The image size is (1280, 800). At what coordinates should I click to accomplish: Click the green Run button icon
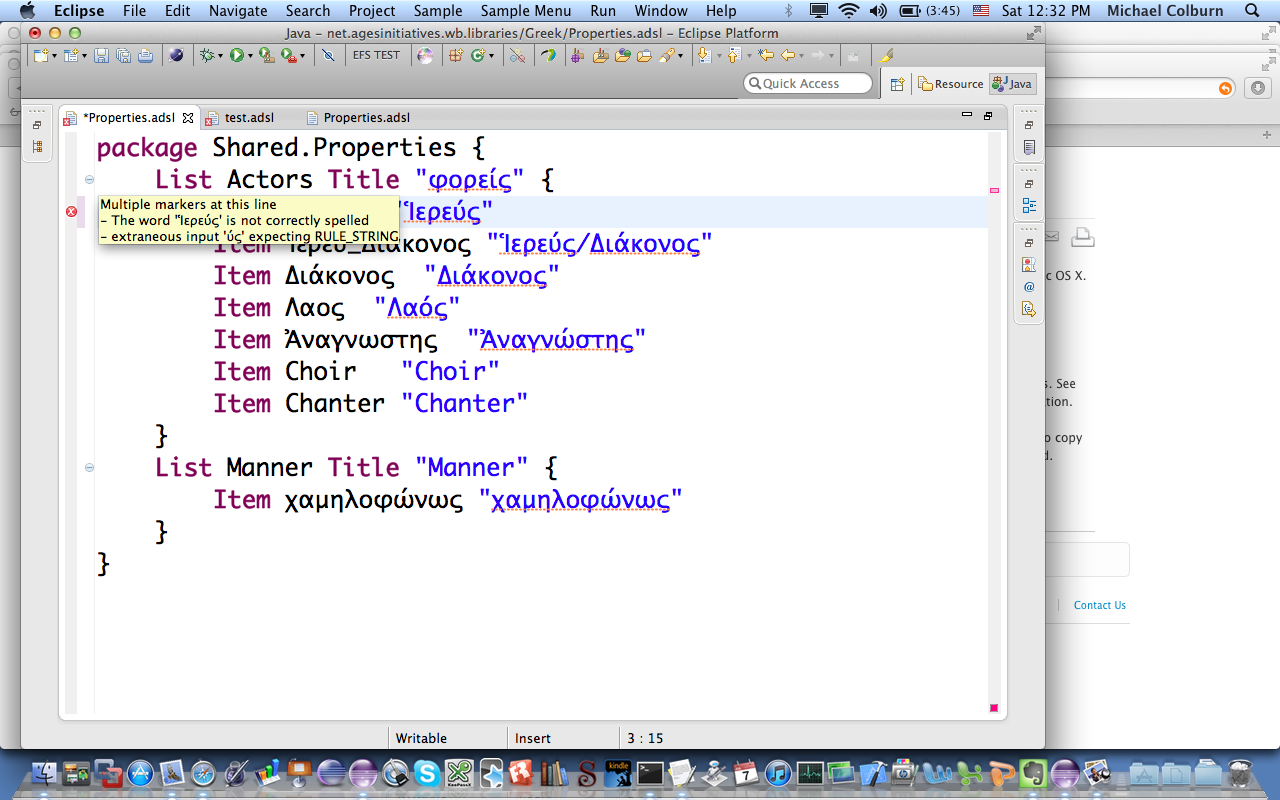pos(237,55)
